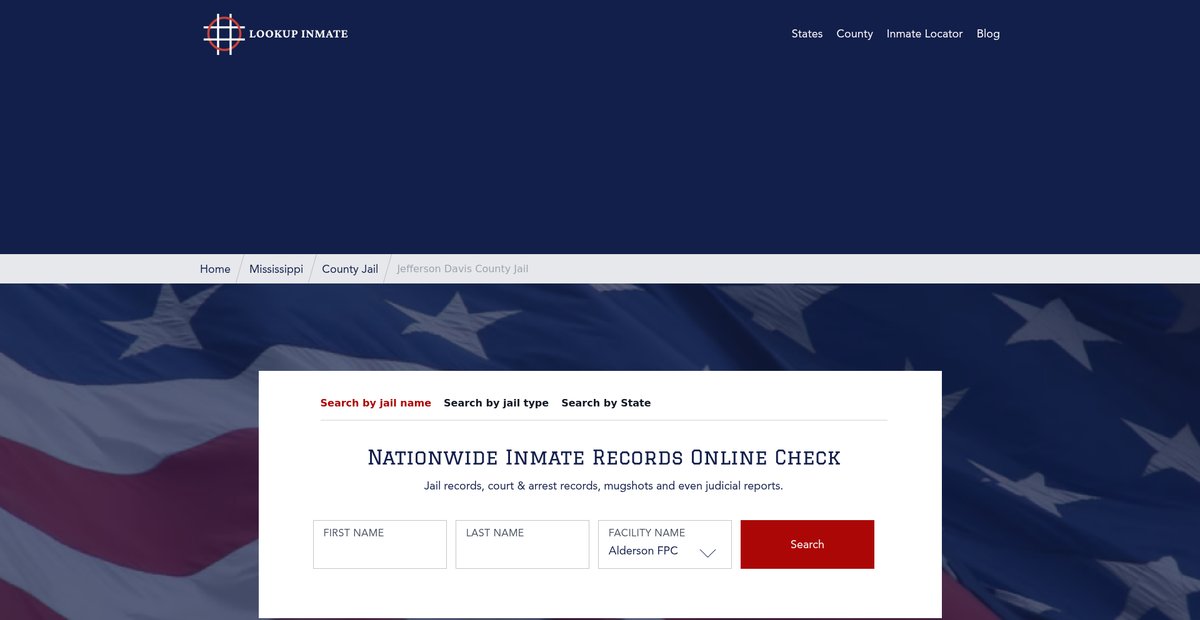1200x620 pixels.
Task: Go to Mississippi breadcrumb
Action: point(276,269)
